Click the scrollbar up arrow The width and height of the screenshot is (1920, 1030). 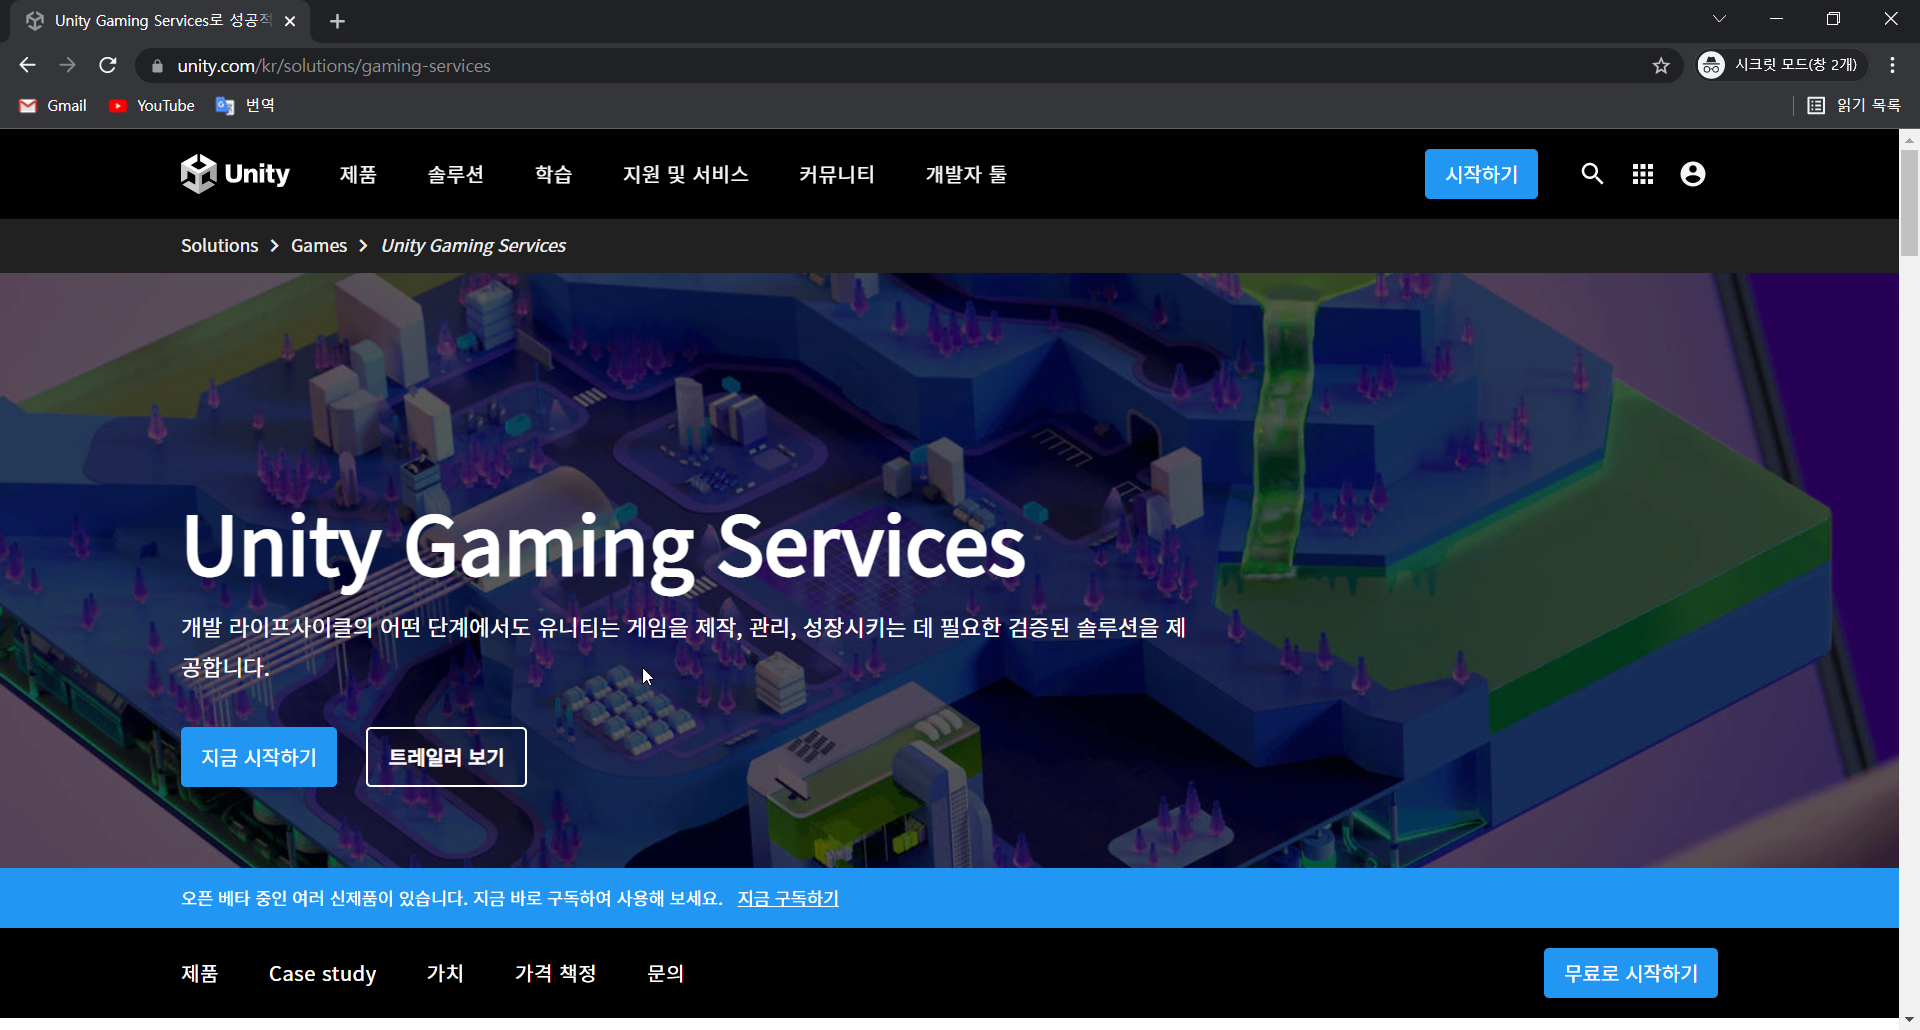point(1909,139)
